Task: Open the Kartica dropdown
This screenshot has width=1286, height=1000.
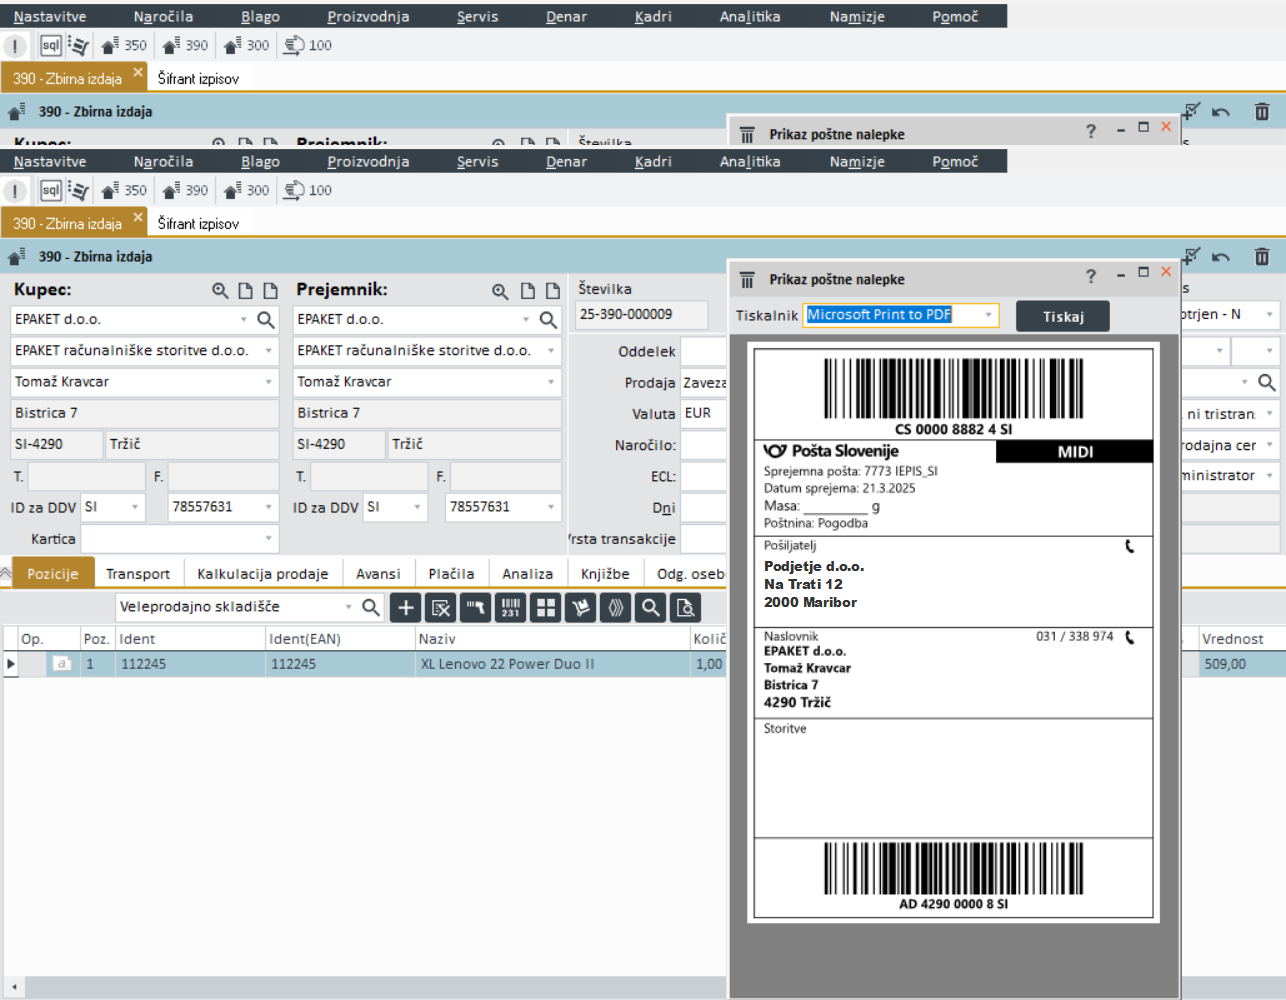Action: pos(268,539)
